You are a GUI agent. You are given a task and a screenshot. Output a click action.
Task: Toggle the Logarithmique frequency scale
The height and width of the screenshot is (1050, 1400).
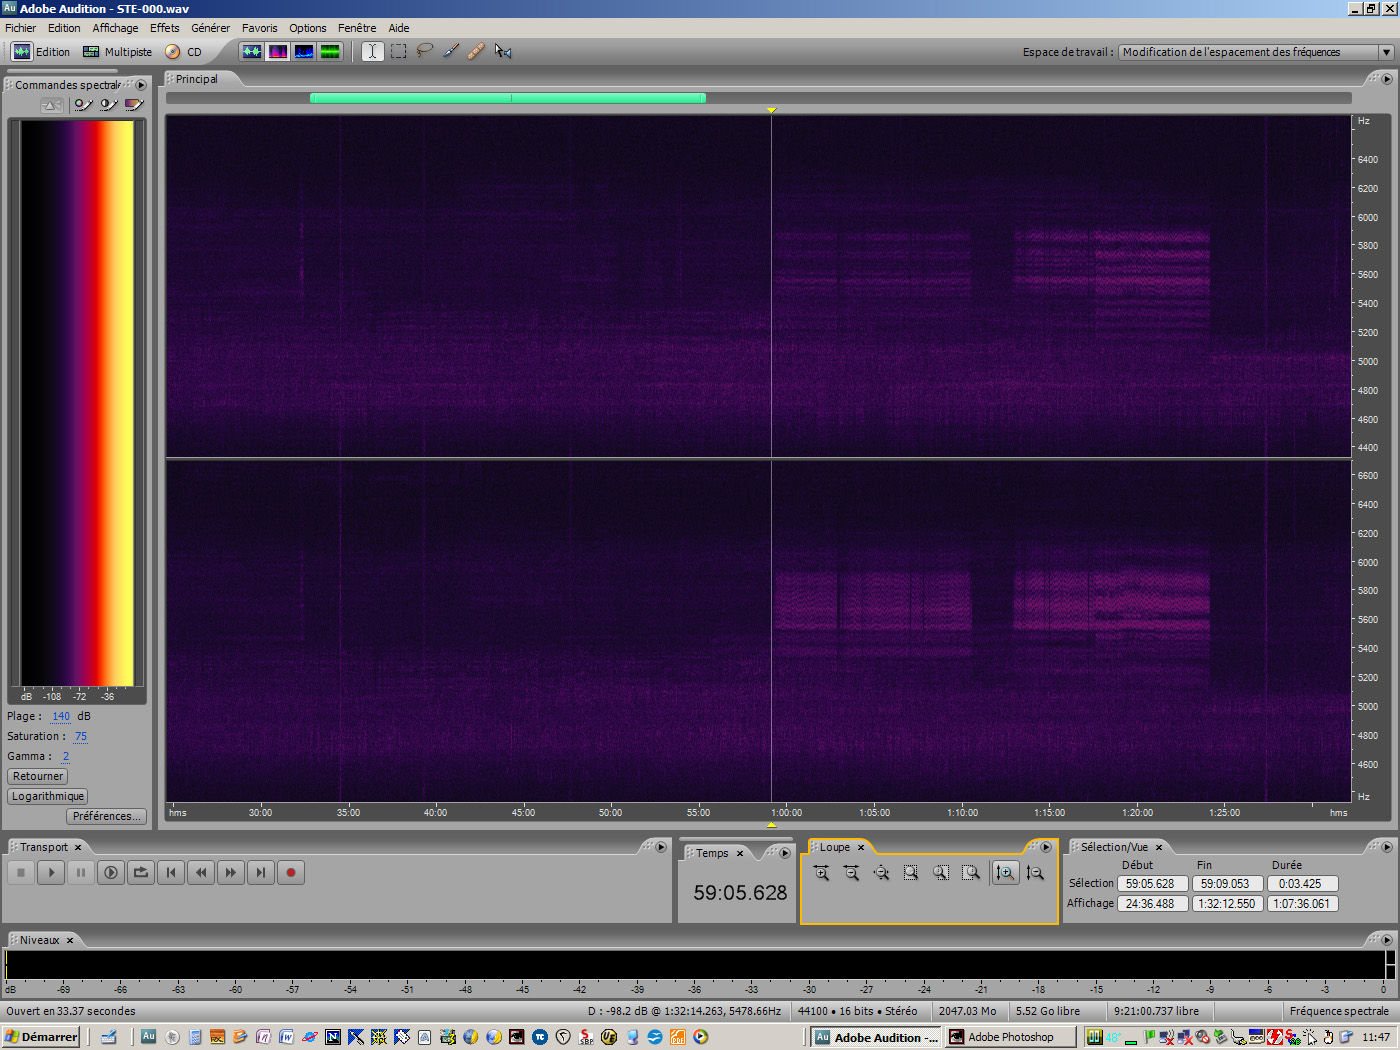[x=47, y=796]
